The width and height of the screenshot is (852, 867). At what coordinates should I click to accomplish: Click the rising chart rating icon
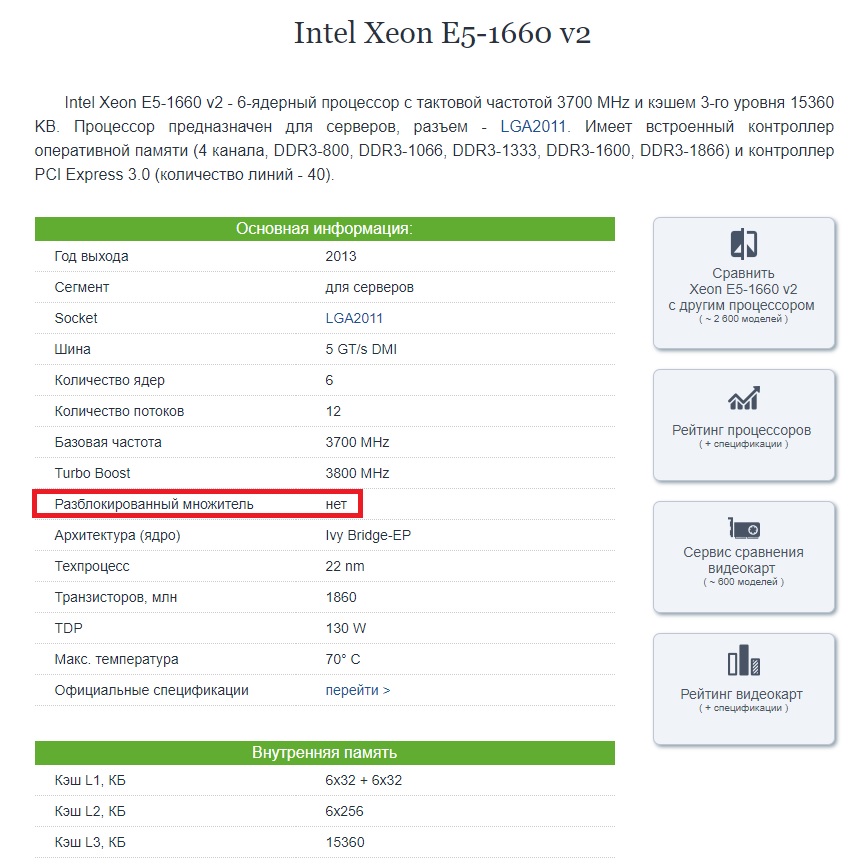743,398
